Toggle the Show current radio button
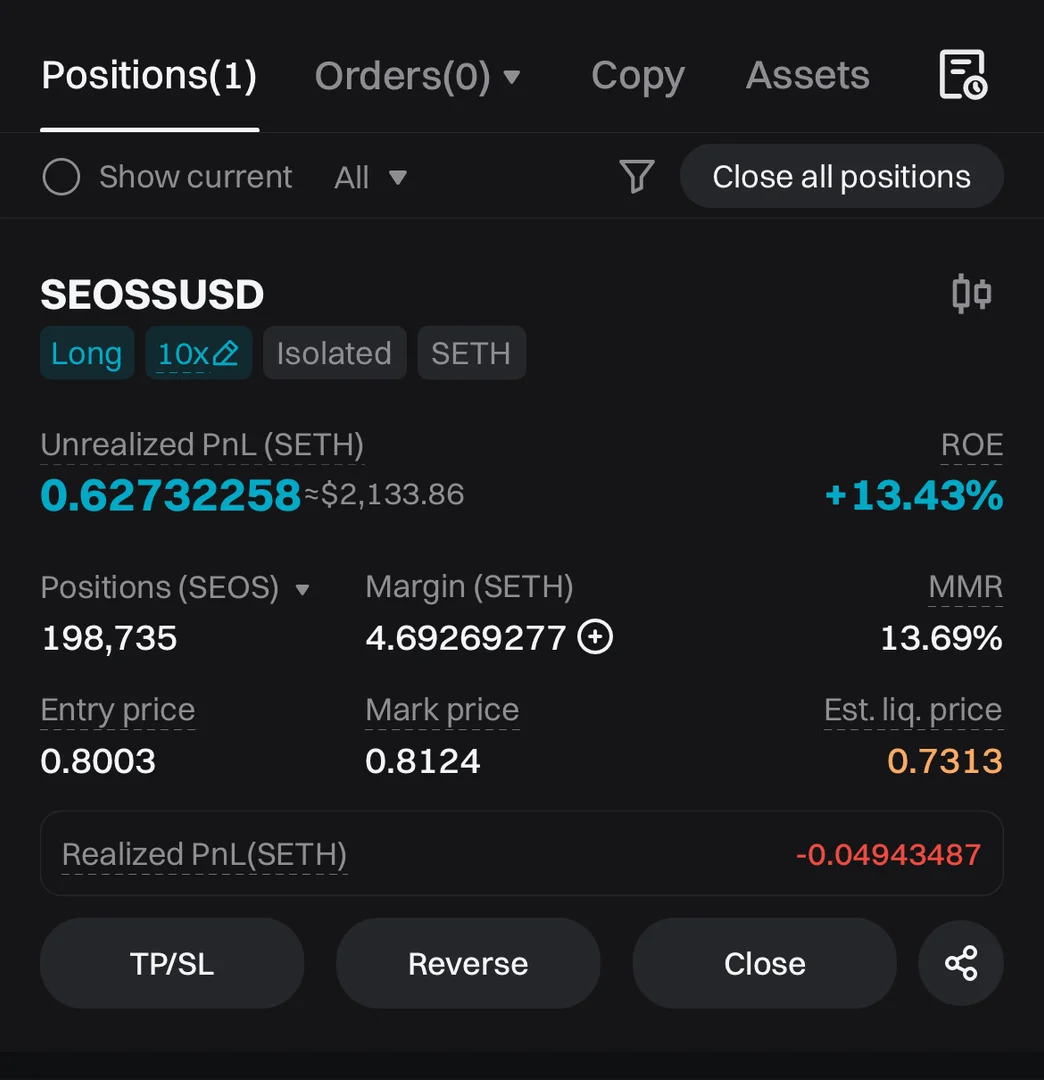 click(61, 178)
